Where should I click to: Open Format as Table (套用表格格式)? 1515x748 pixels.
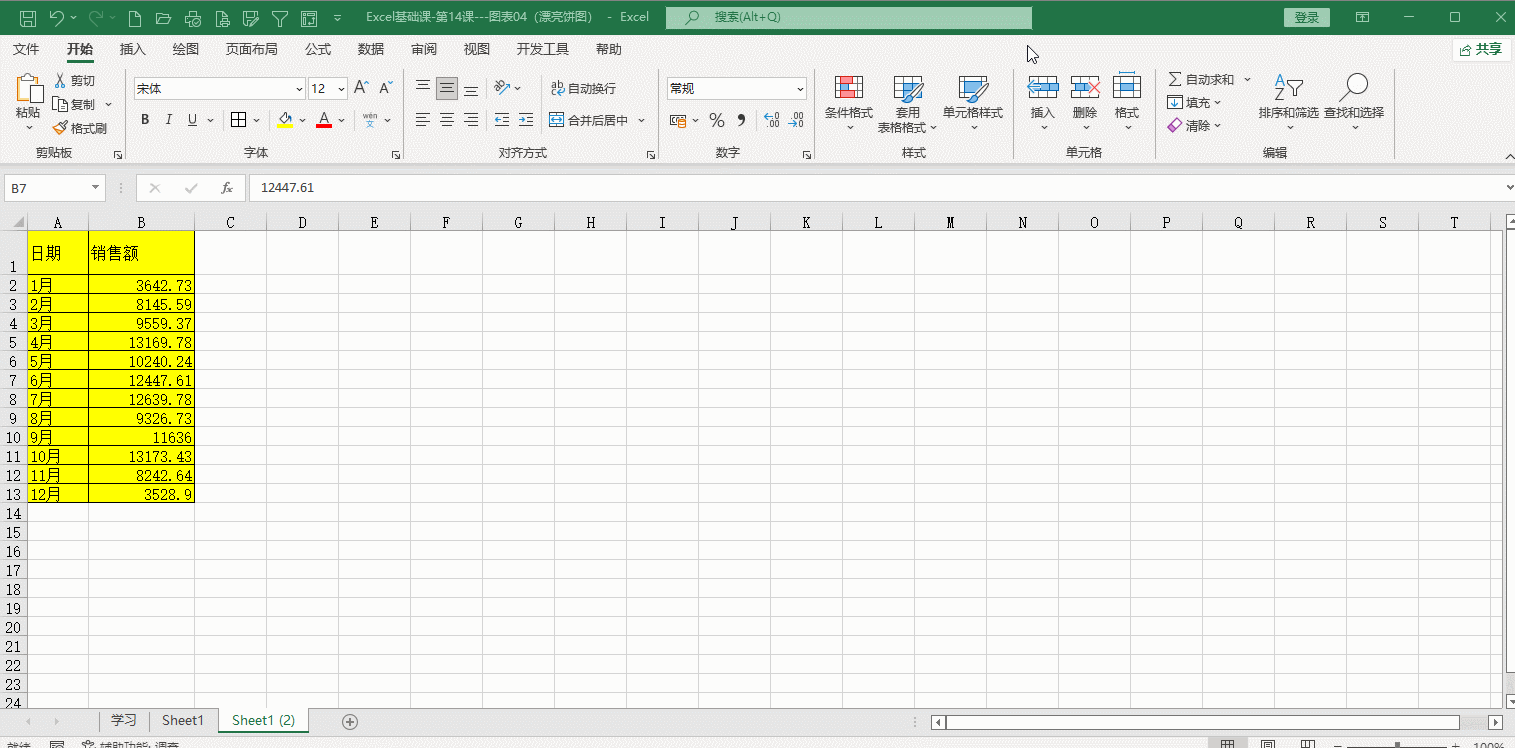tap(908, 103)
